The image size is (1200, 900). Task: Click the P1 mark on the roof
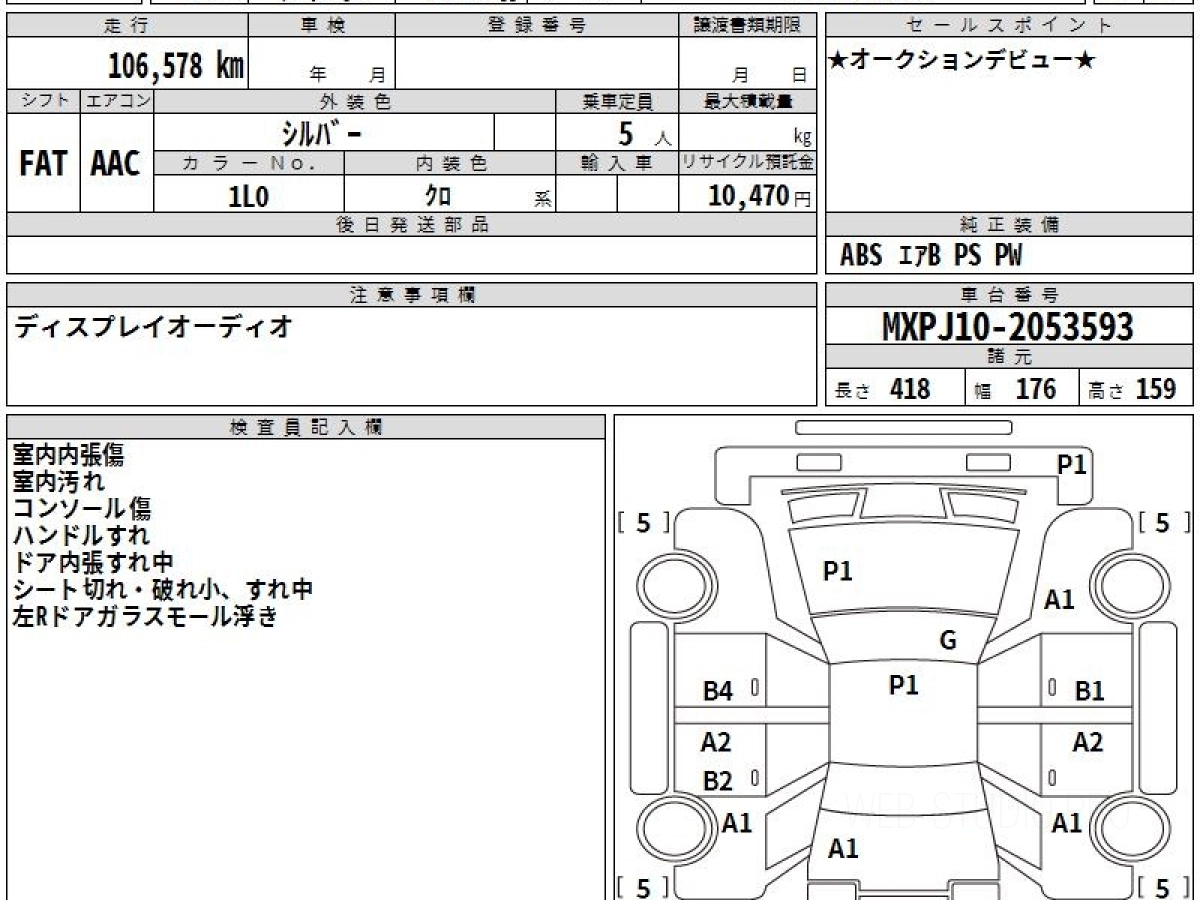coord(903,685)
